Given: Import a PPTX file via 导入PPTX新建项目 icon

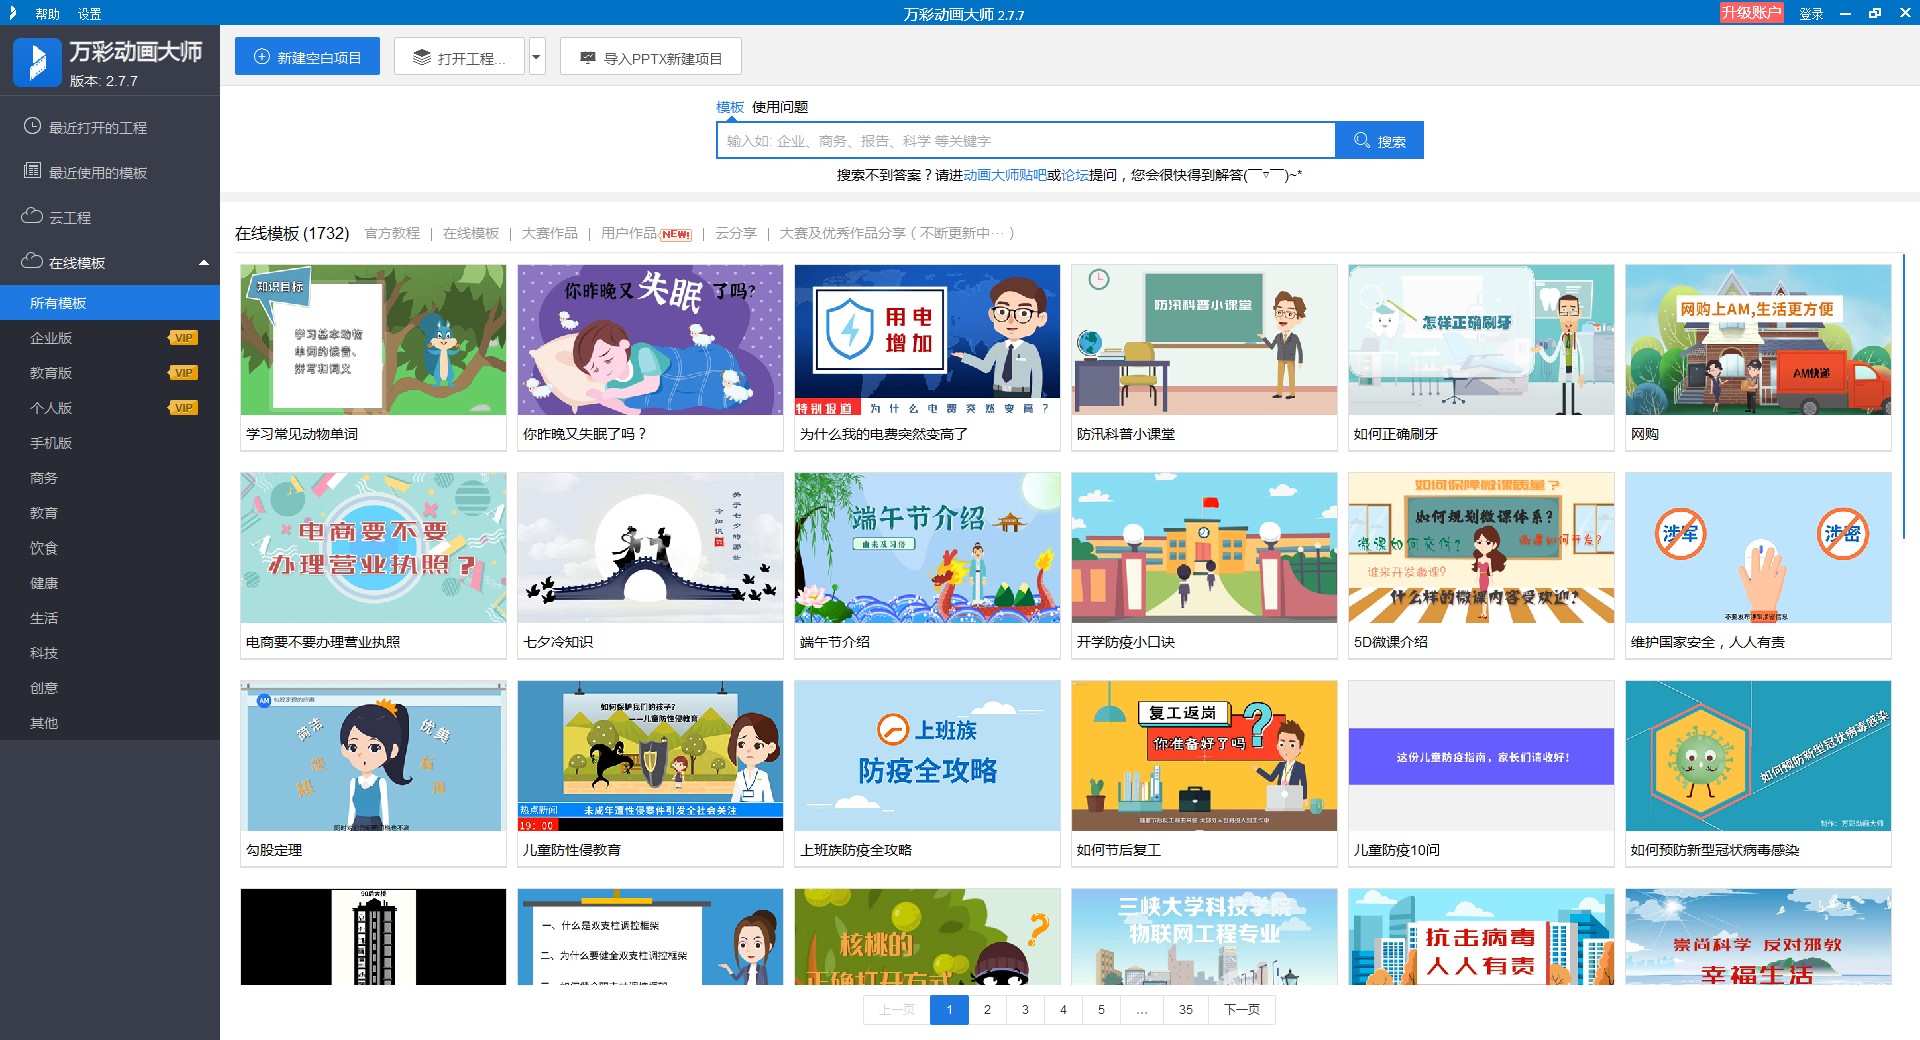Looking at the screenshot, I should tap(588, 56).
